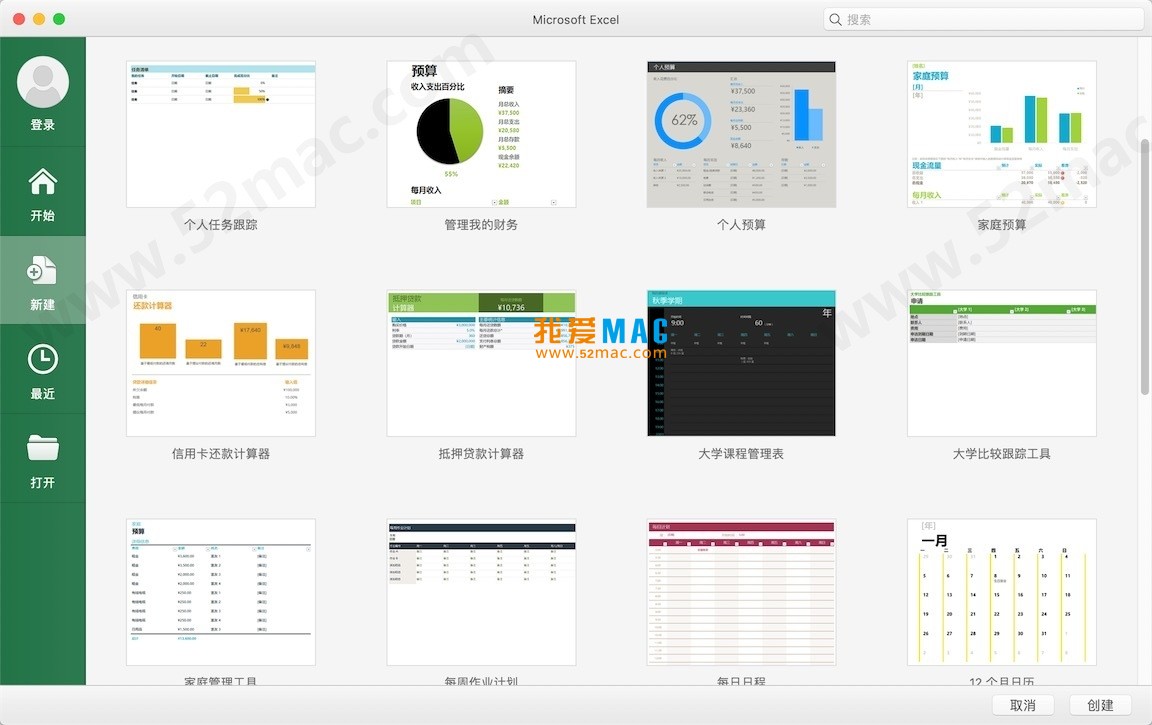Select the 个人预算 template thumbnail

click(x=741, y=134)
